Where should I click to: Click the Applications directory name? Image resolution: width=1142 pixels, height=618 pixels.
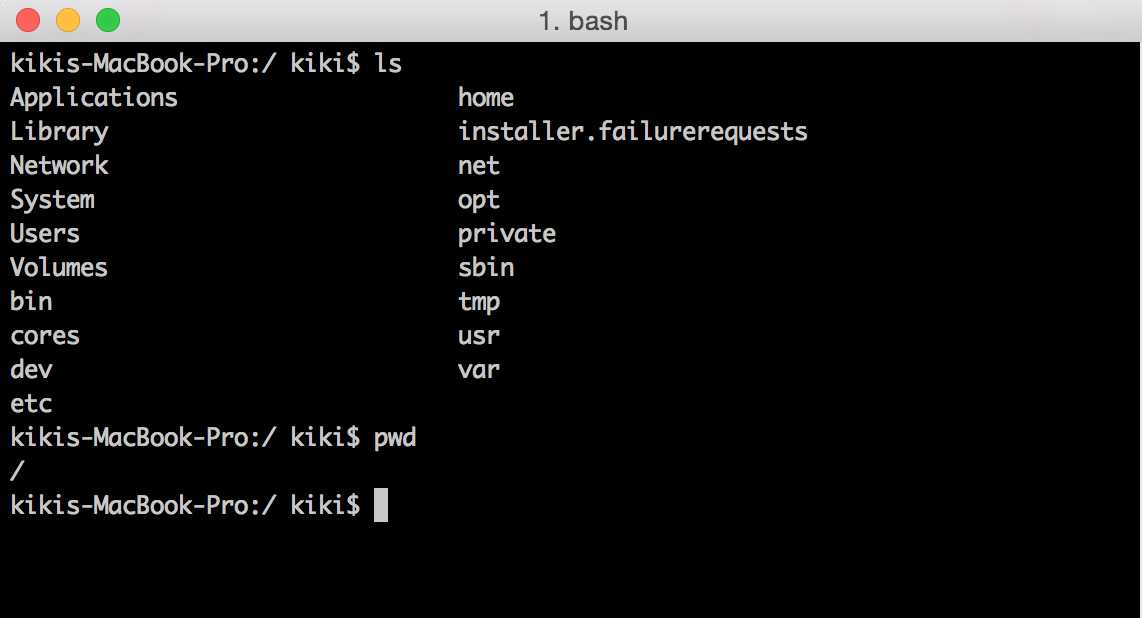coord(94,98)
